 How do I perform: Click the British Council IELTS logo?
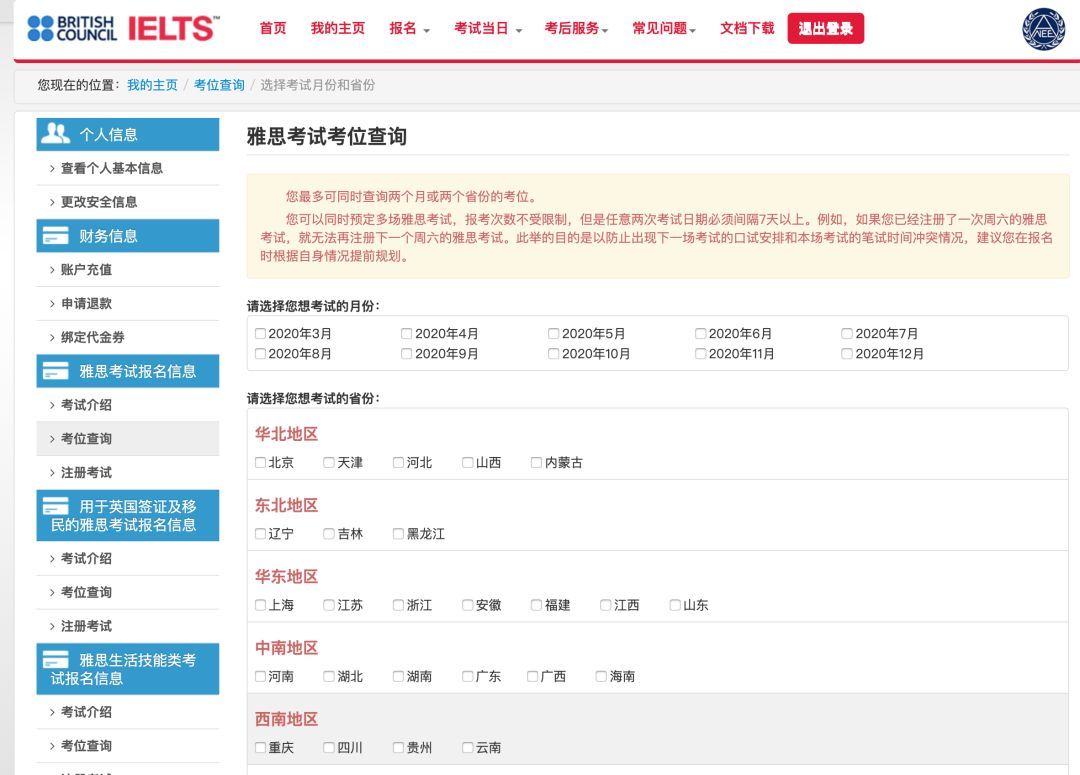(122, 28)
